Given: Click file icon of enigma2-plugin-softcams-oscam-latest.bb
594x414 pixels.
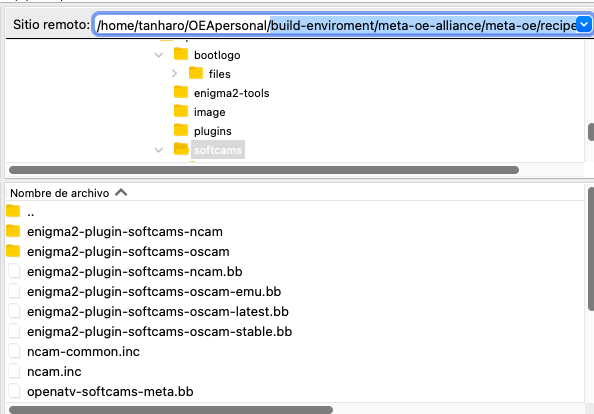Looking at the screenshot, I should [x=14, y=311].
